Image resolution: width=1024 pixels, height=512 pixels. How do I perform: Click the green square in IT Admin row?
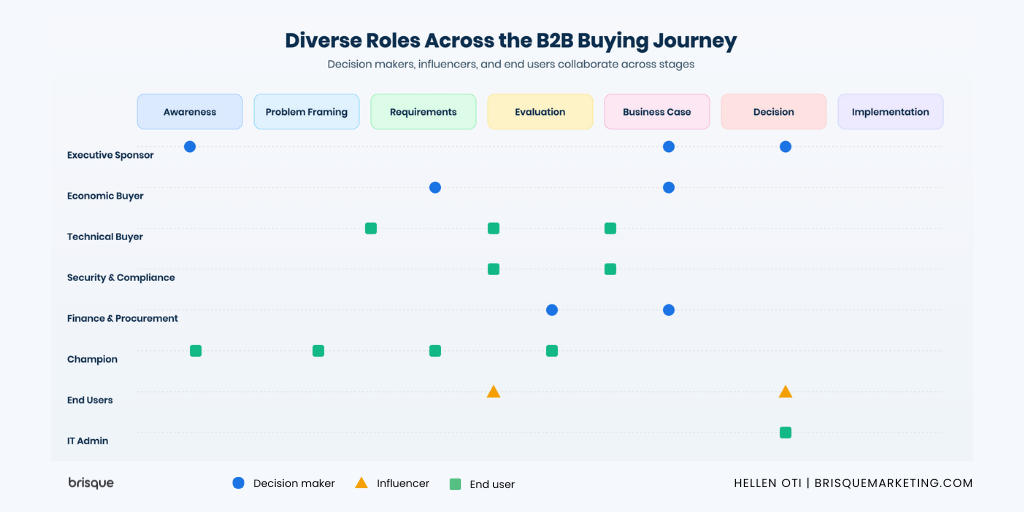point(785,433)
